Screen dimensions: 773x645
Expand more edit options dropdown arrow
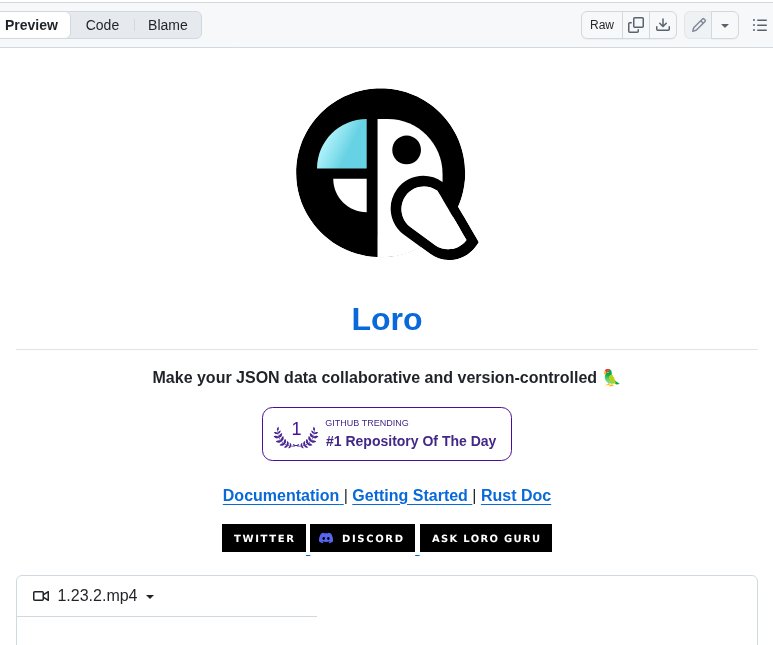[x=725, y=25]
